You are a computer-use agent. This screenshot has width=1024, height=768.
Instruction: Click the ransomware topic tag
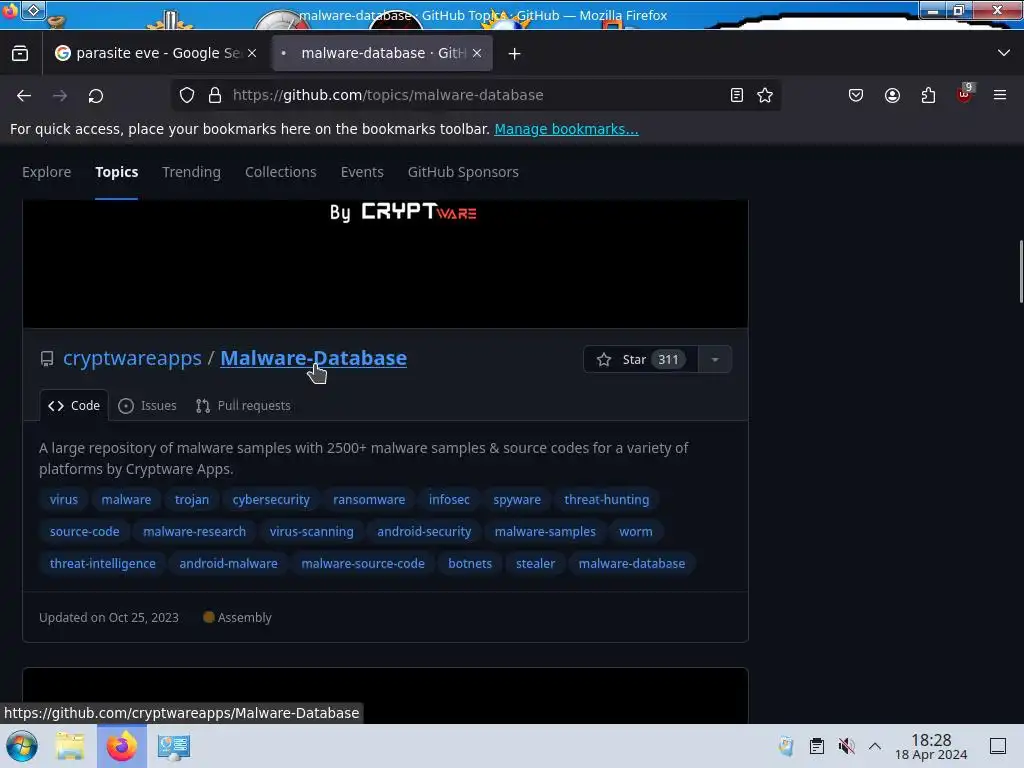point(369,500)
